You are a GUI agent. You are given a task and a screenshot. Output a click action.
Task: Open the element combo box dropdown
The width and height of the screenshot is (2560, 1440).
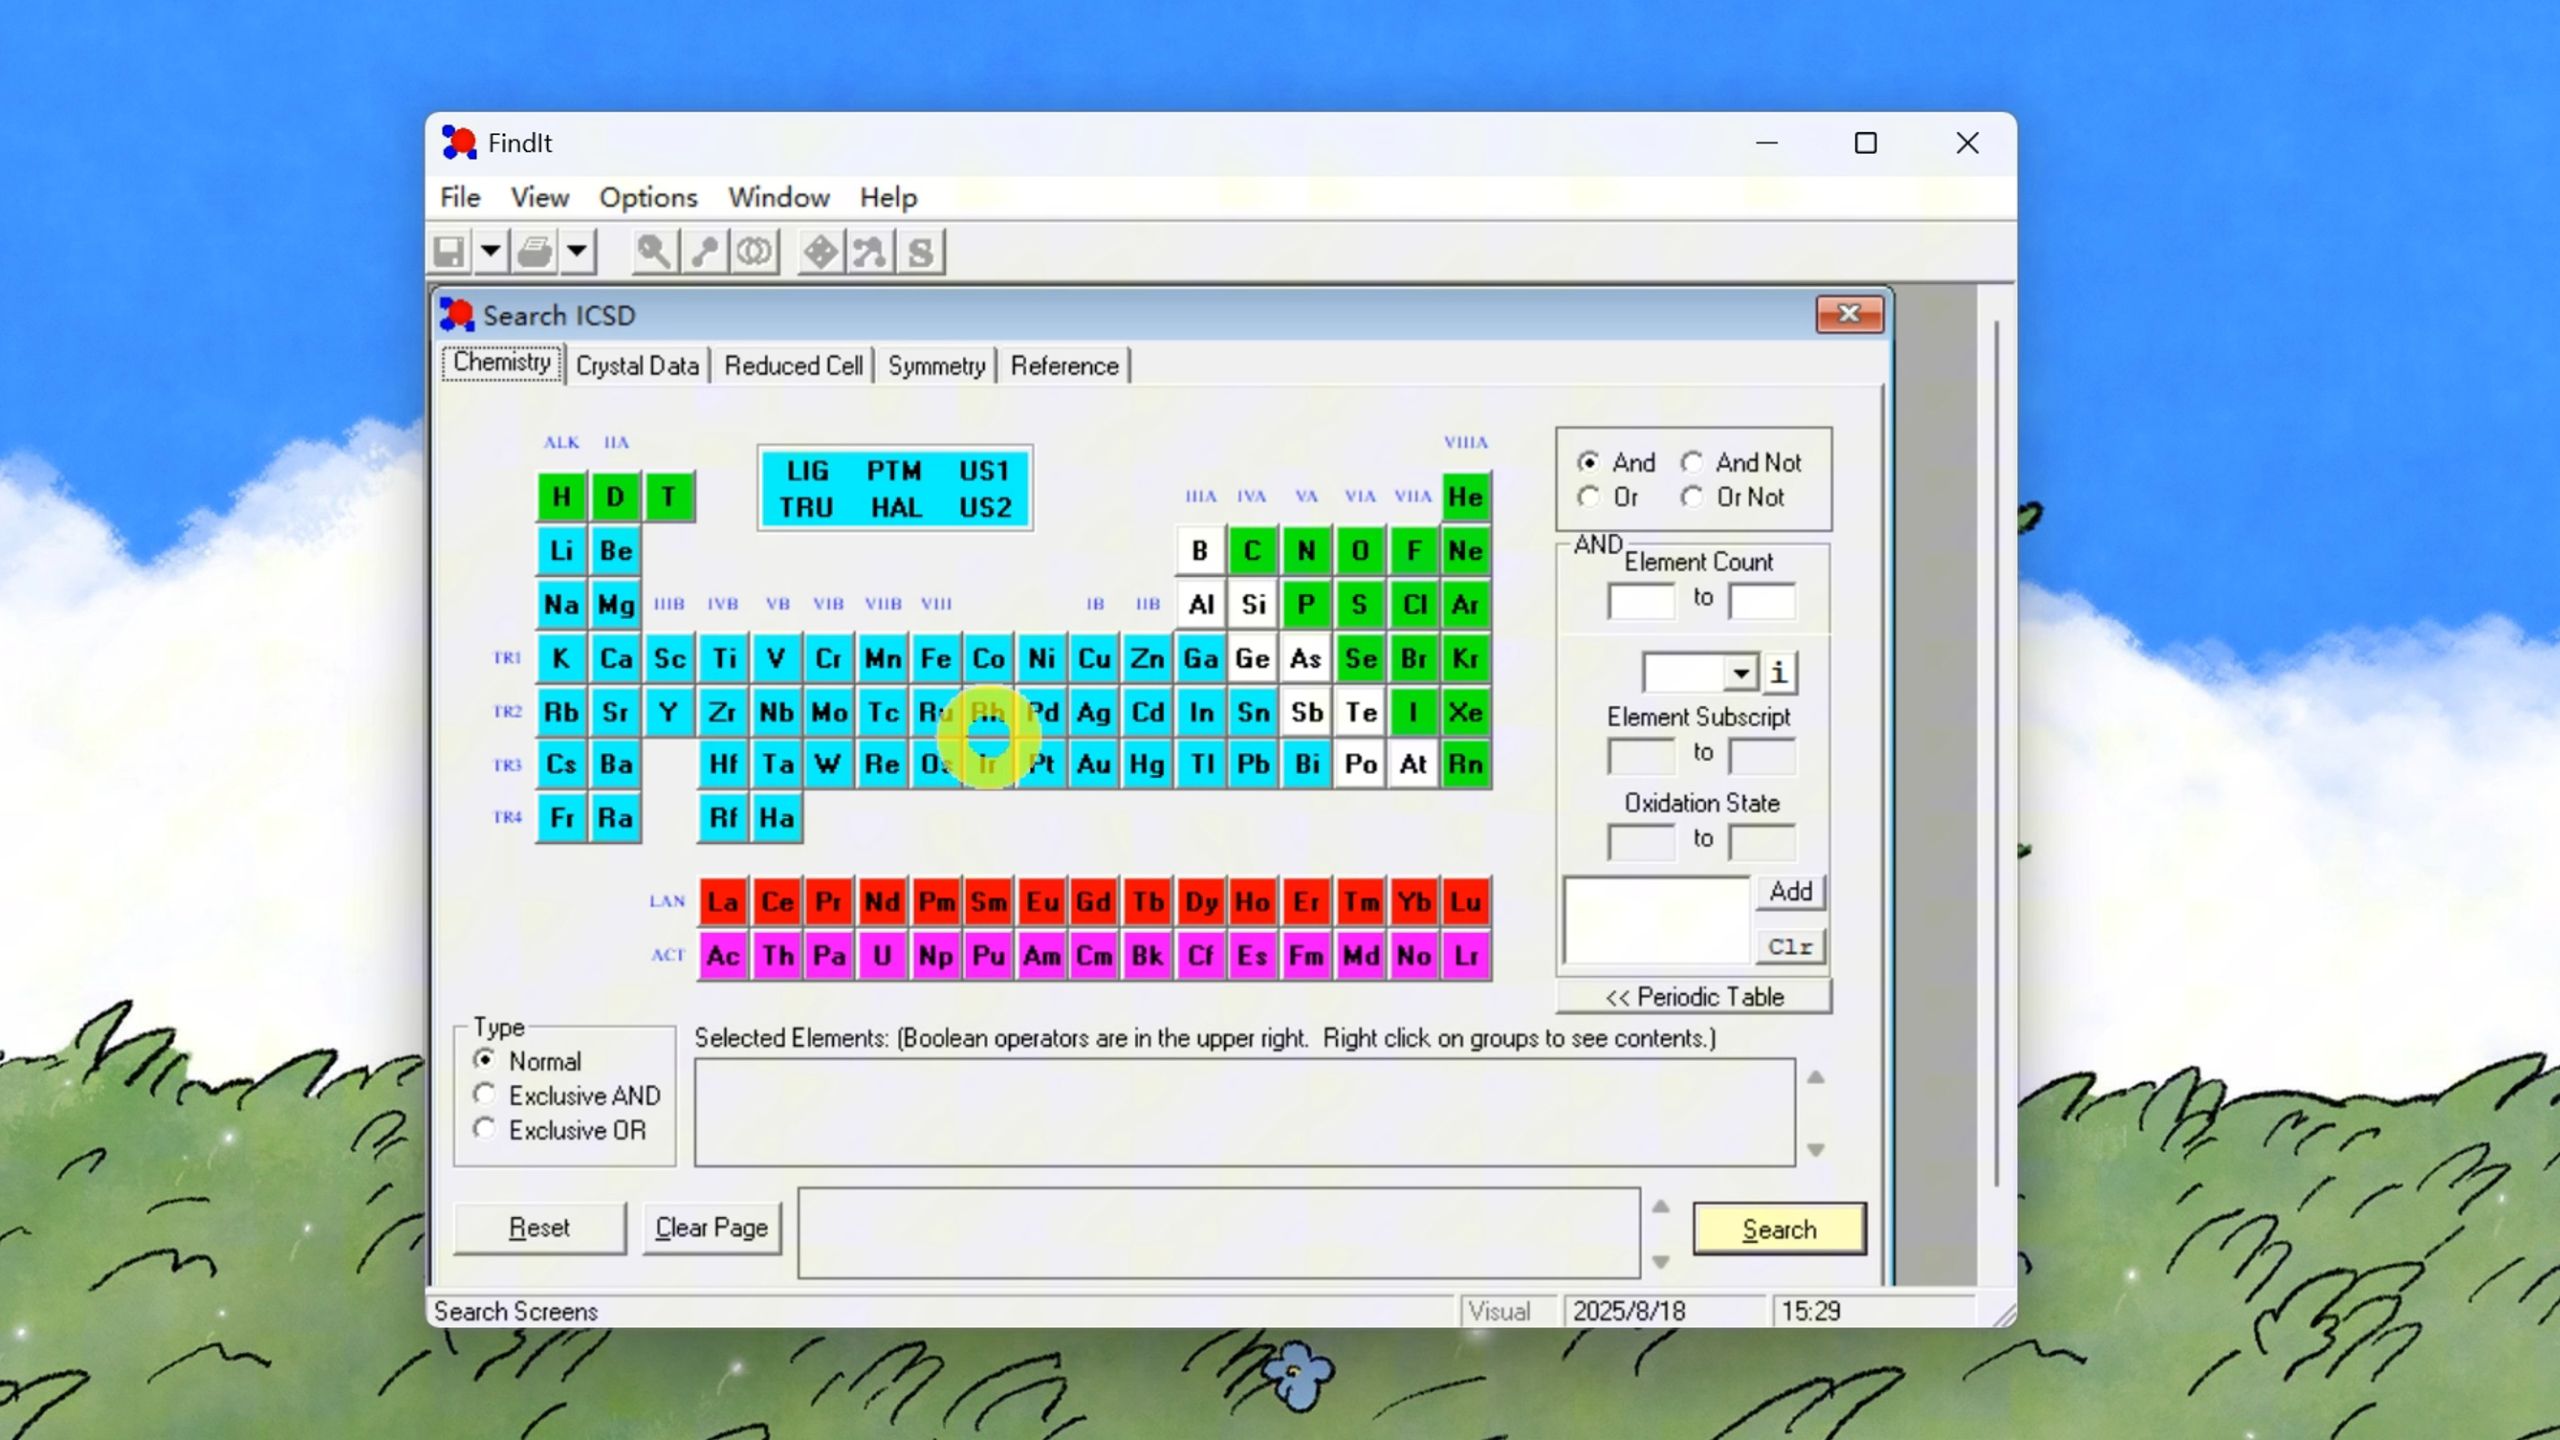1741,674
